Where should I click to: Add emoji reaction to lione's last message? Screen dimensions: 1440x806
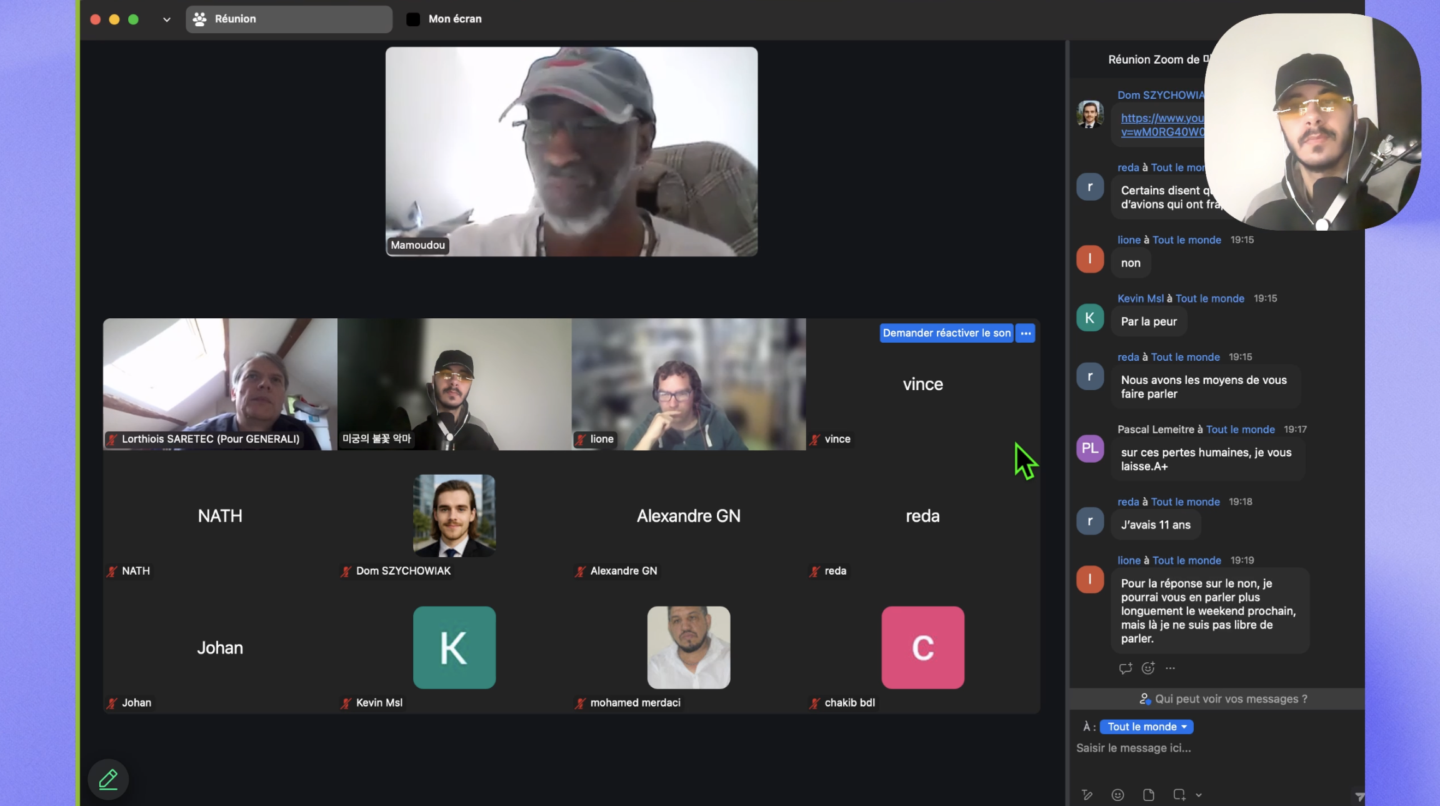click(1148, 668)
